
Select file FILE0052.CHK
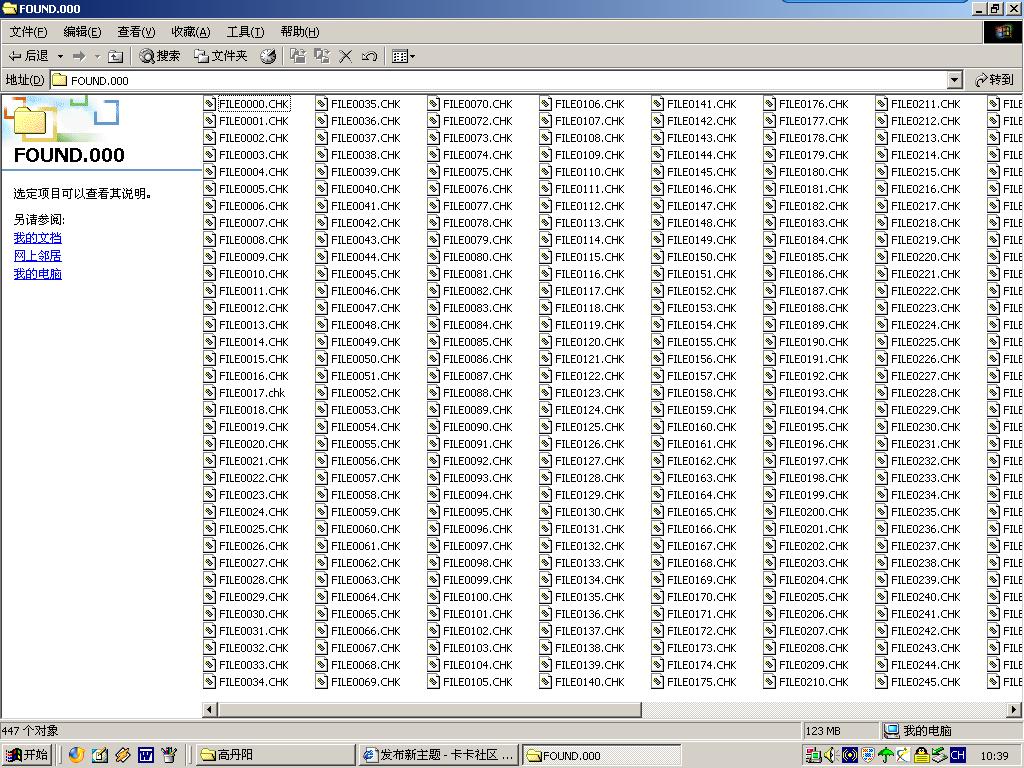[x=366, y=392]
